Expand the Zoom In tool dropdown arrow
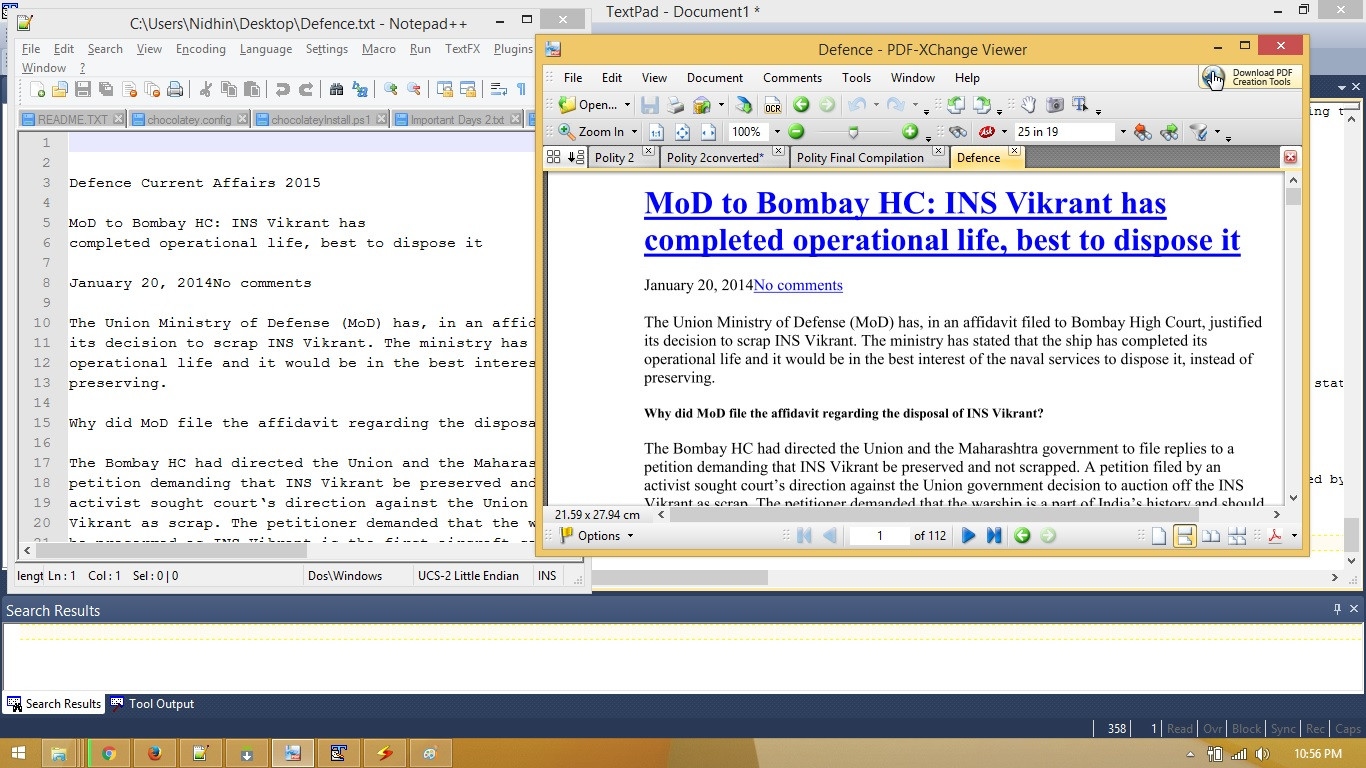The width and height of the screenshot is (1366, 768). 633,132
